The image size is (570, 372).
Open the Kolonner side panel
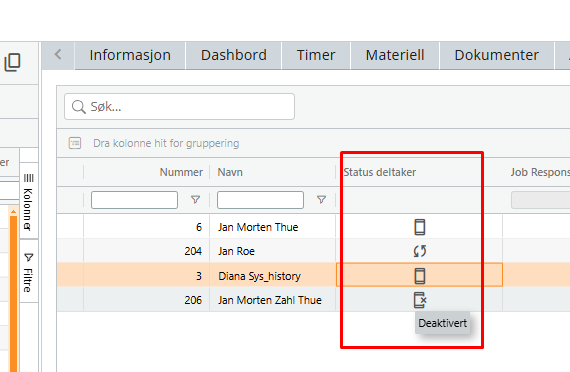(28, 202)
